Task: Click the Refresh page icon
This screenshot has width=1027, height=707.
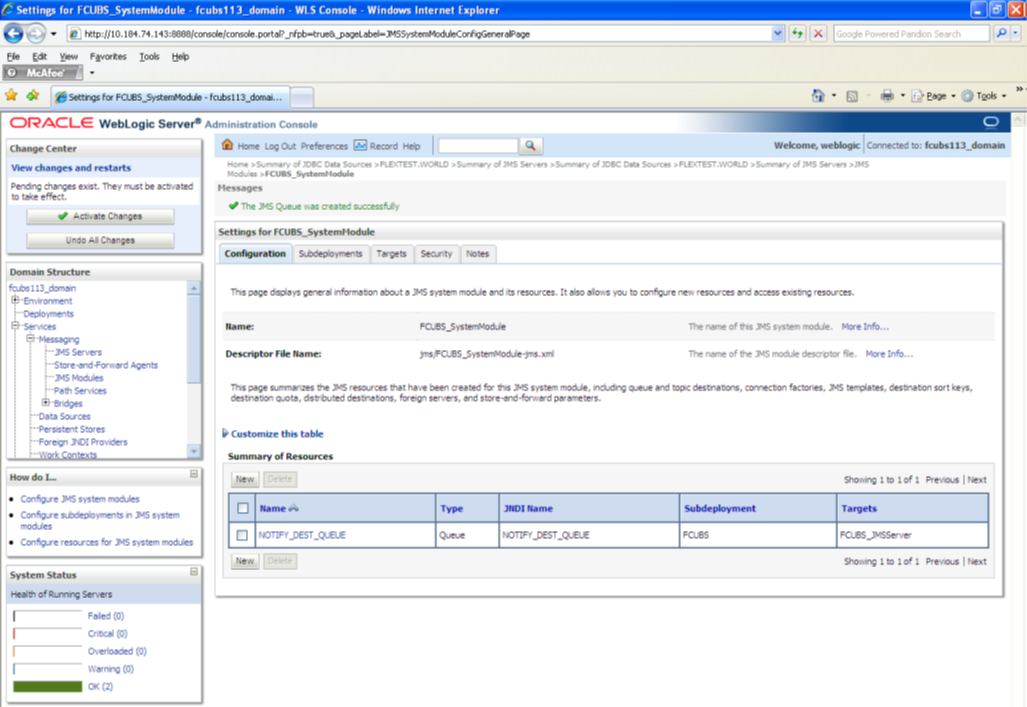Action: coord(797,33)
